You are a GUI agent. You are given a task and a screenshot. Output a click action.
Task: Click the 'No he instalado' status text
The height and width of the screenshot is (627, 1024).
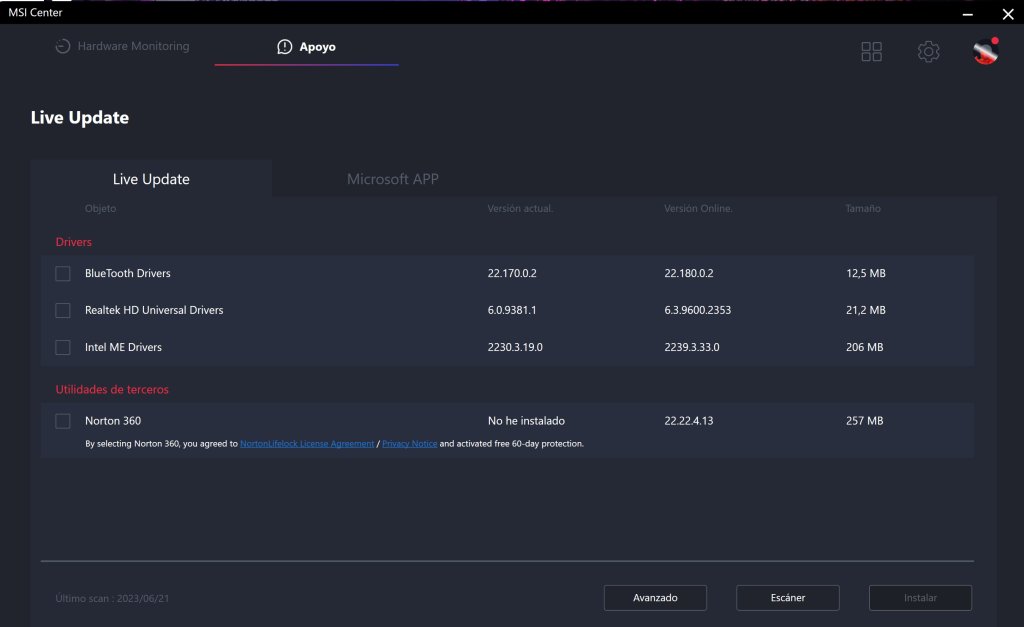526,421
